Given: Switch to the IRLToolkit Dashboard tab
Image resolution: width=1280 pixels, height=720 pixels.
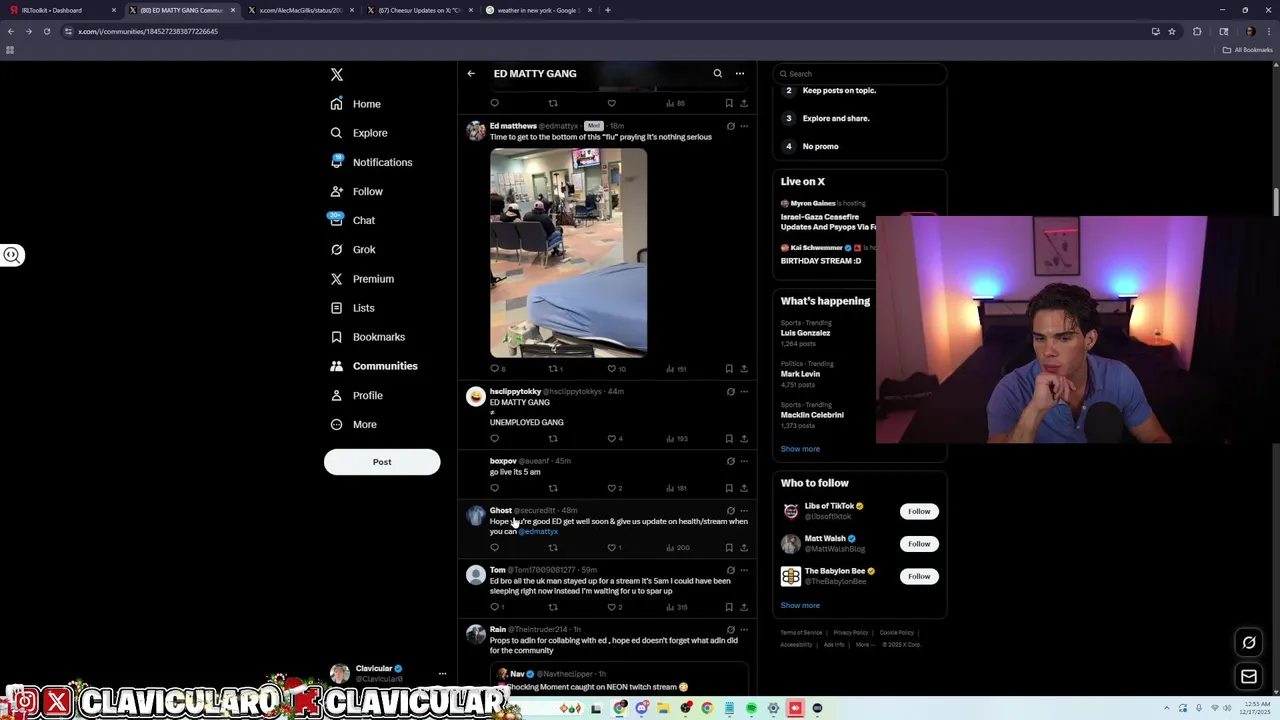Looking at the screenshot, I should [x=62, y=10].
